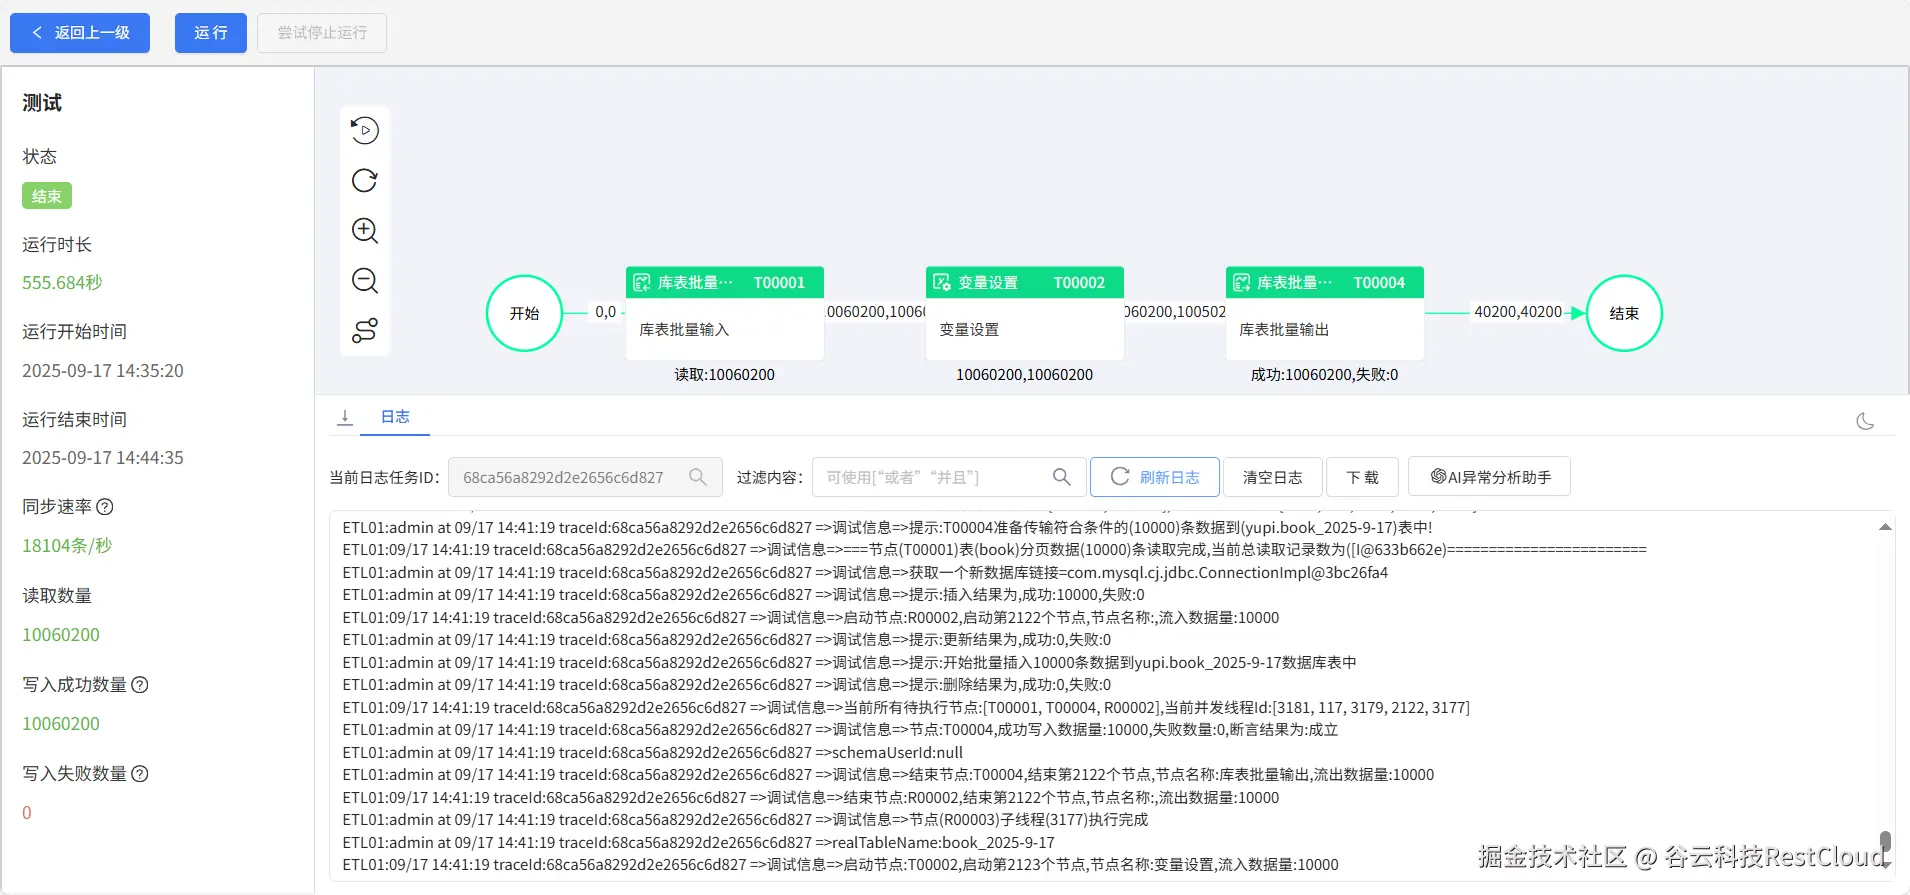
Task: Select the 库表批量输入 node body
Action: click(x=725, y=330)
